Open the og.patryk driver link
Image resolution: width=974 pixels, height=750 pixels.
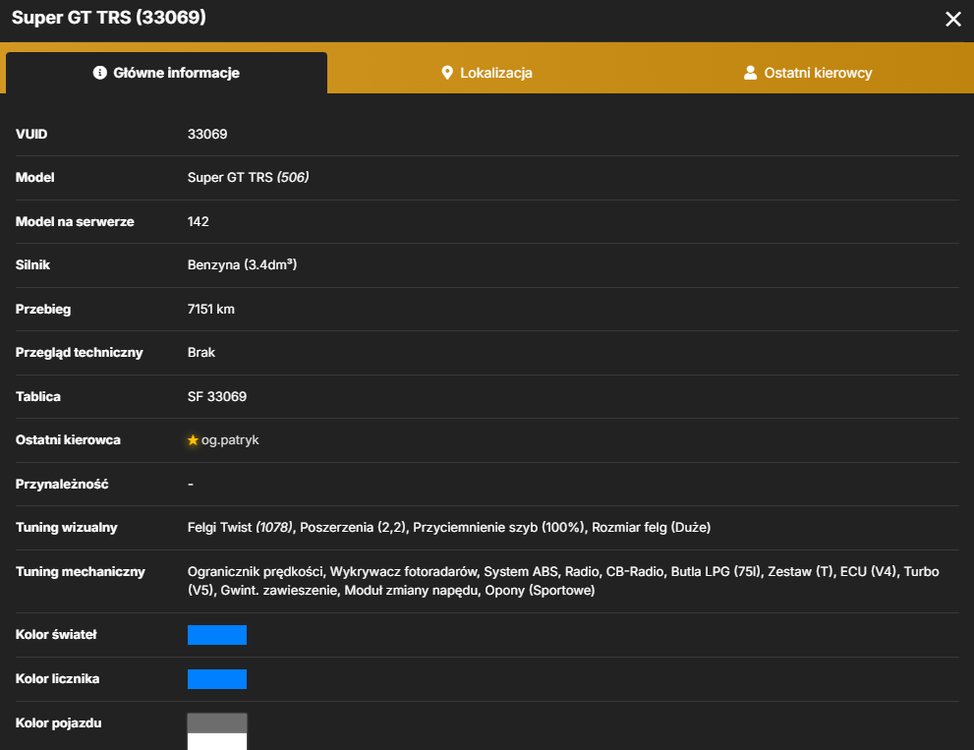click(230, 440)
